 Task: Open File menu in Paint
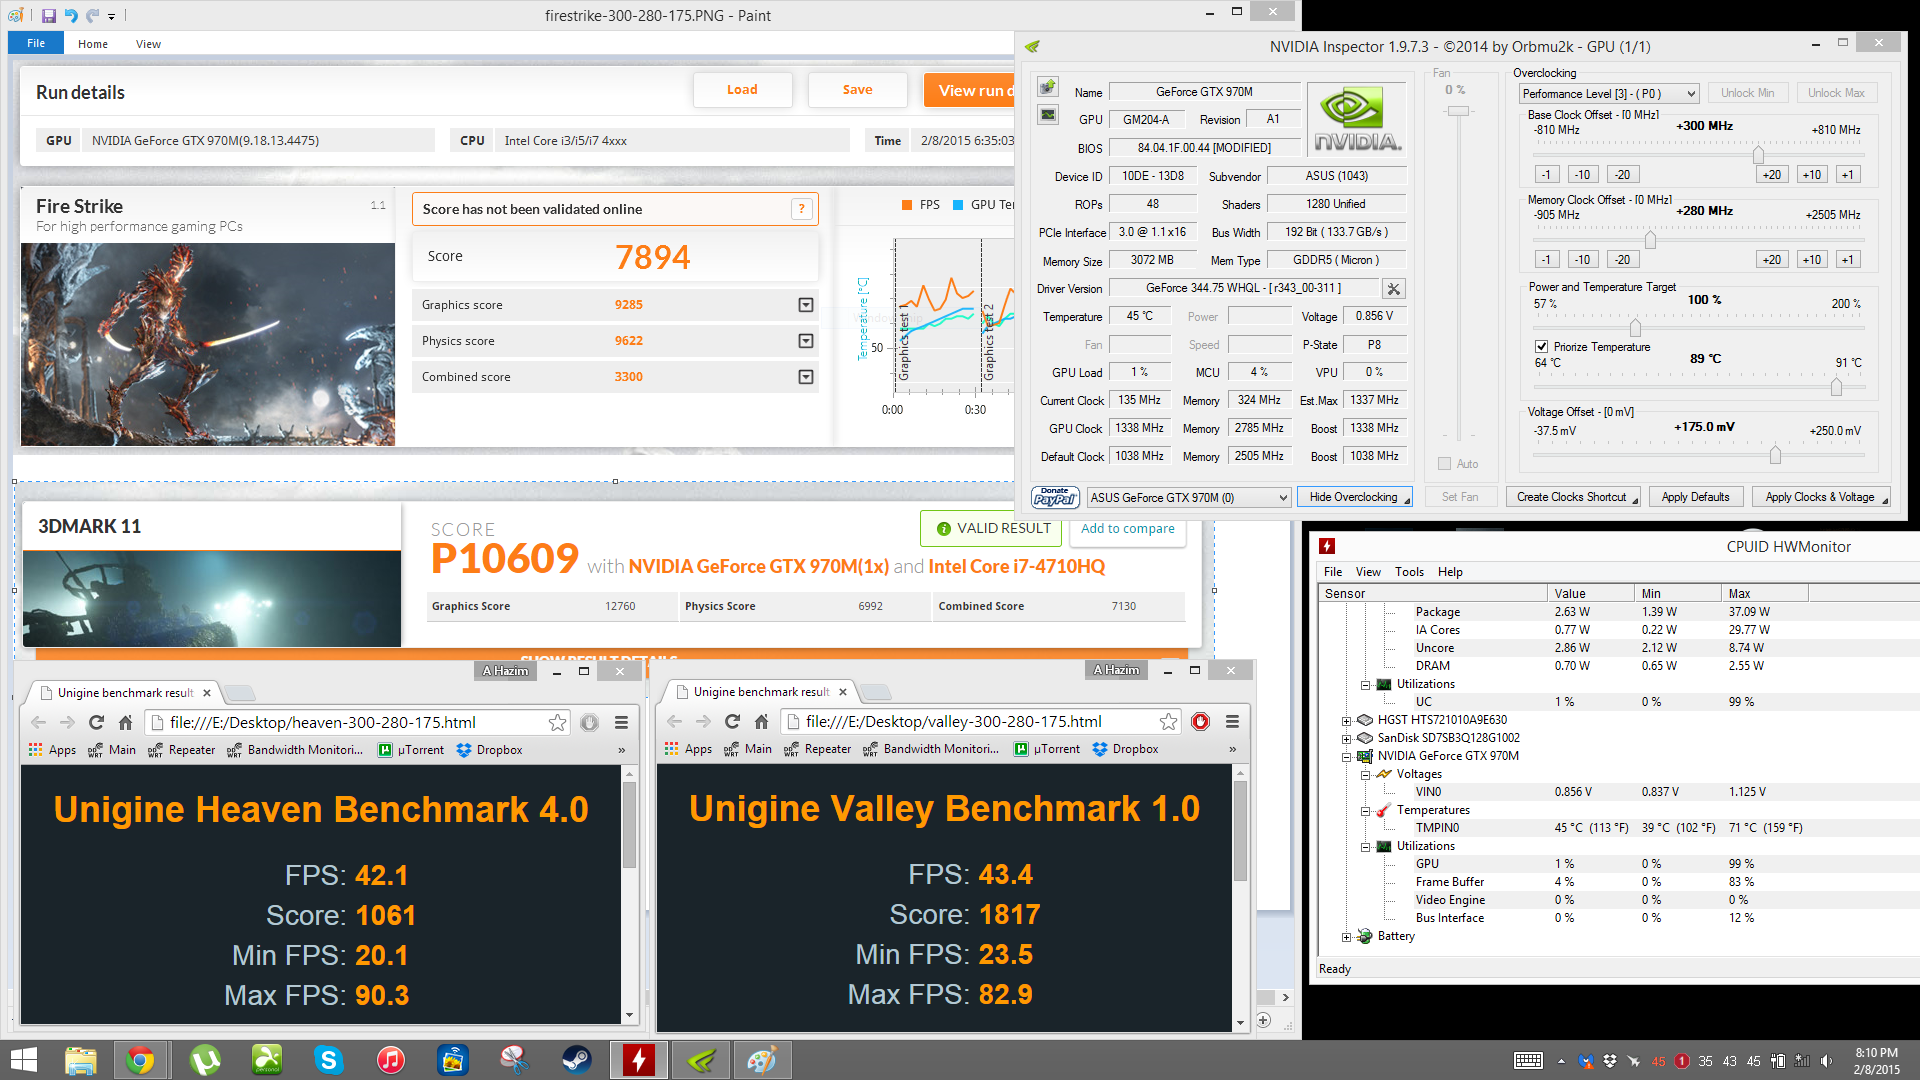coord(36,43)
